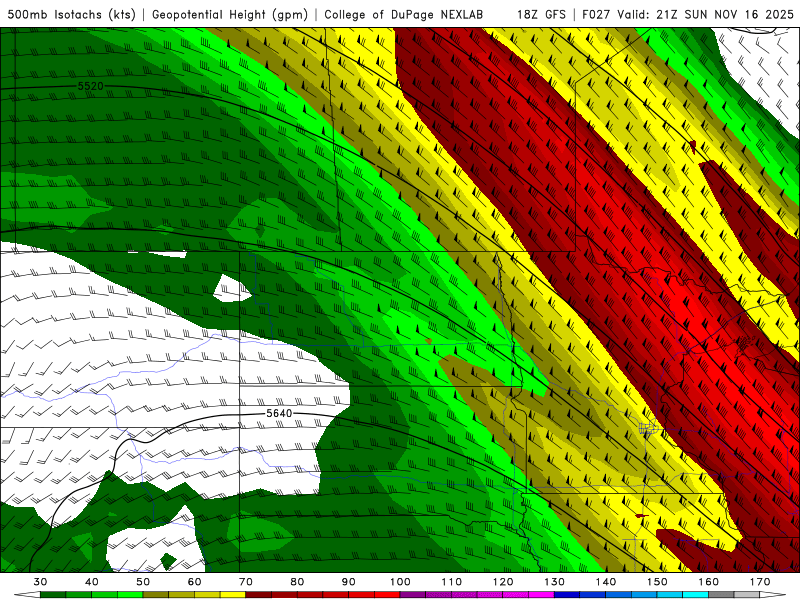Click the "Geopotential Height (gpm)" title text
The height and width of the screenshot is (600, 800).
click(x=230, y=14)
